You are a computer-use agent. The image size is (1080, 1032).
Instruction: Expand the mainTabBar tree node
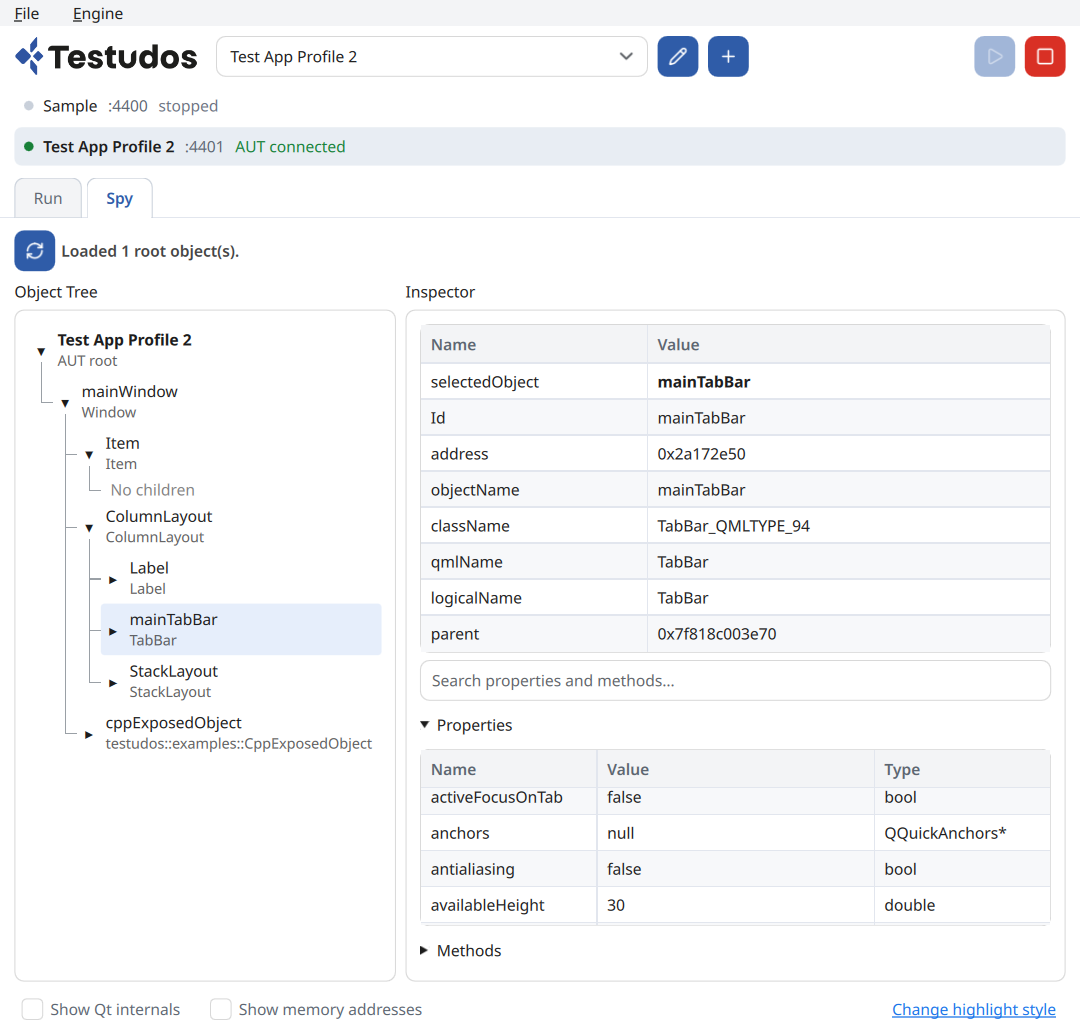coord(113,631)
